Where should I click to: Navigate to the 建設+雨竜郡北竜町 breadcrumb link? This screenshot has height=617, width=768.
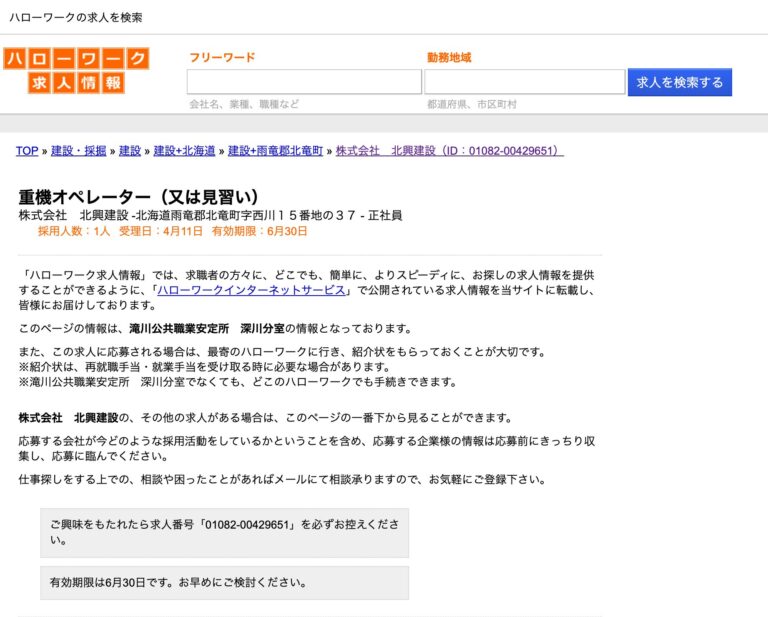275,151
